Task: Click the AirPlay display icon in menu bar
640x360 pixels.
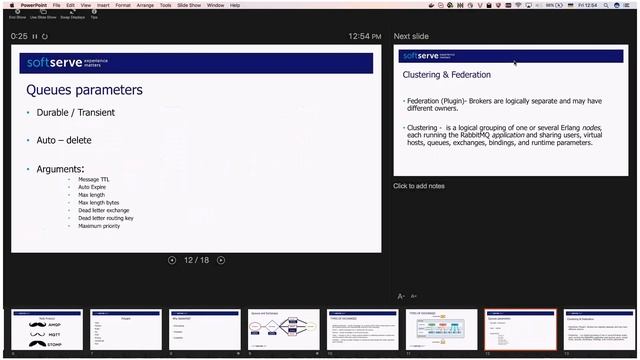Action: click(529, 5)
